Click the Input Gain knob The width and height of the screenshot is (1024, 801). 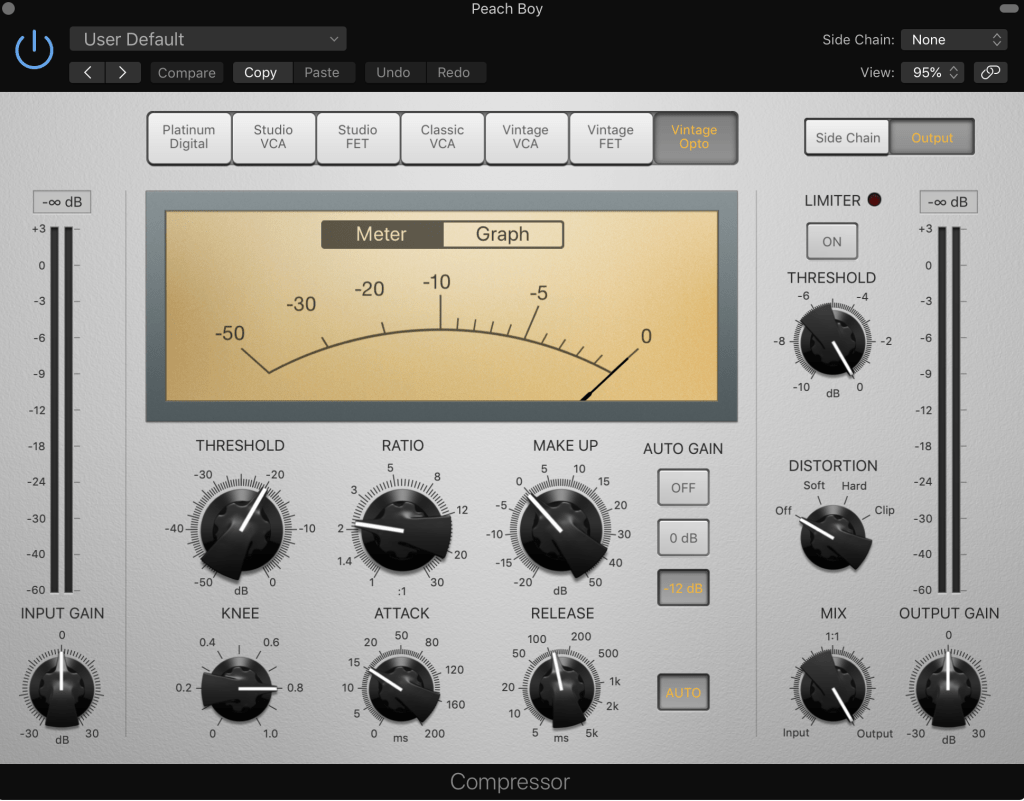click(x=62, y=686)
